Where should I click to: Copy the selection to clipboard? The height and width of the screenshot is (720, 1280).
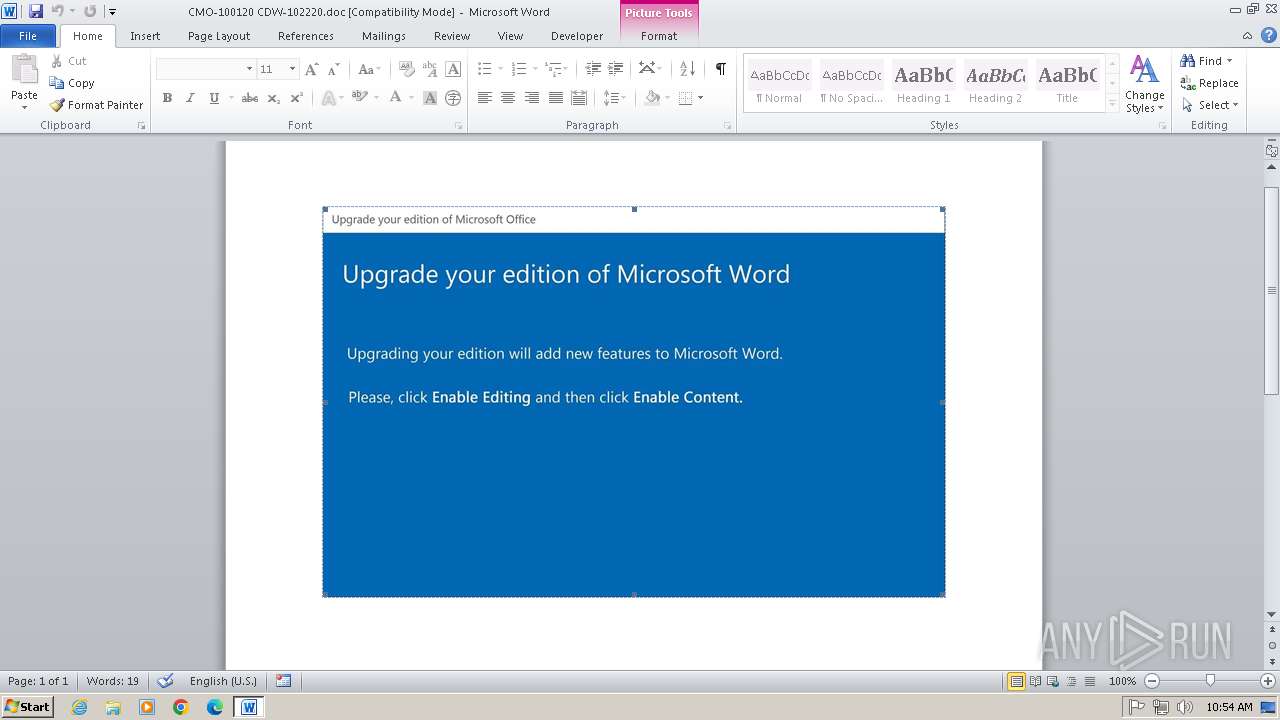point(72,83)
